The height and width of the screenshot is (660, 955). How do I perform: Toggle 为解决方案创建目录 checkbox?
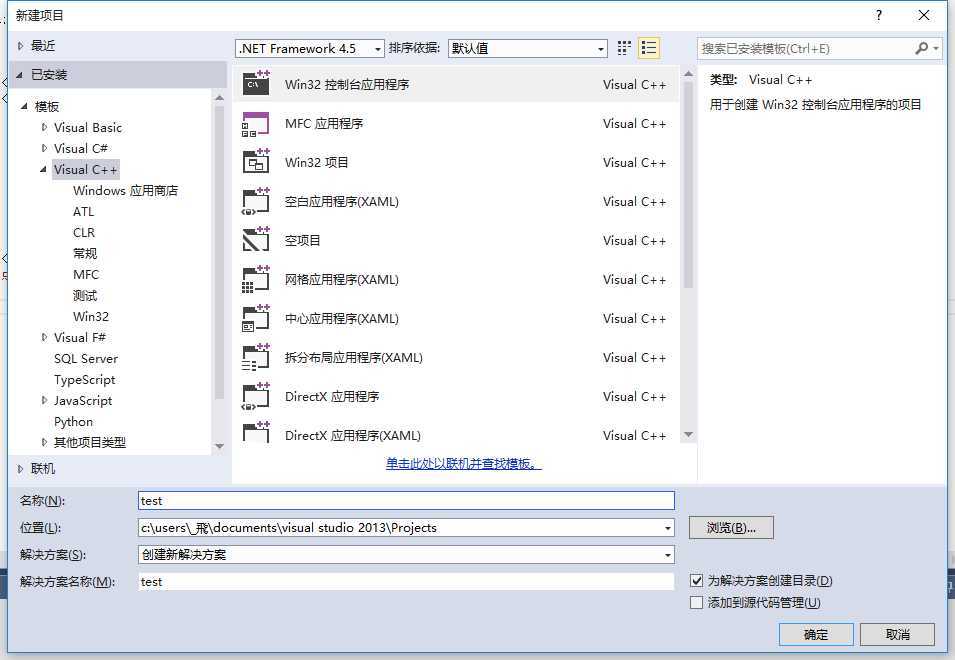coord(697,580)
